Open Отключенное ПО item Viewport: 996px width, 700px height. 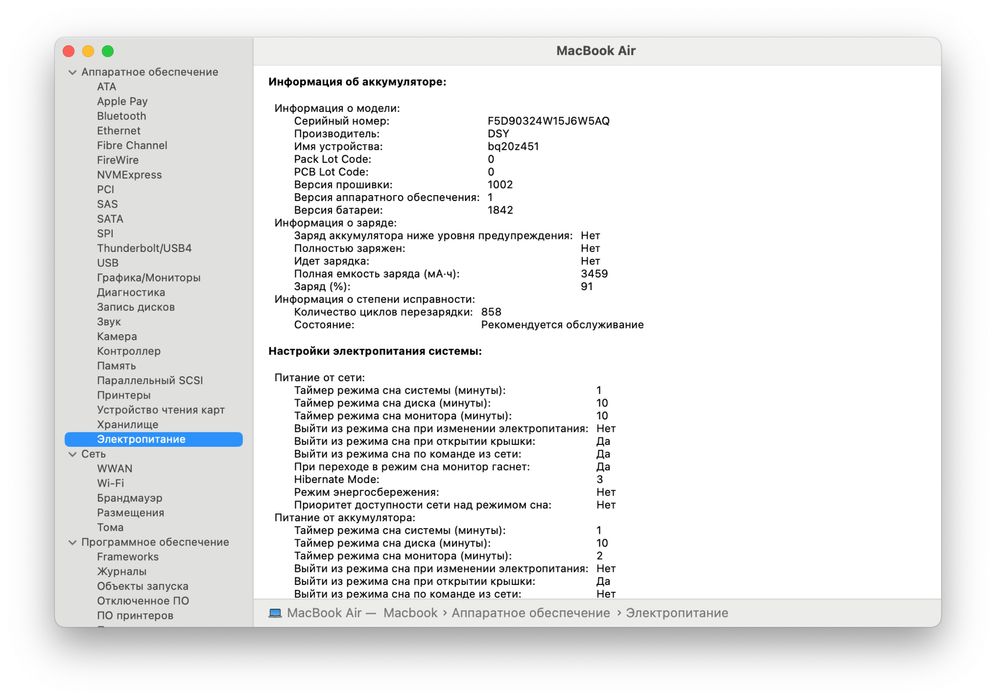coord(143,601)
